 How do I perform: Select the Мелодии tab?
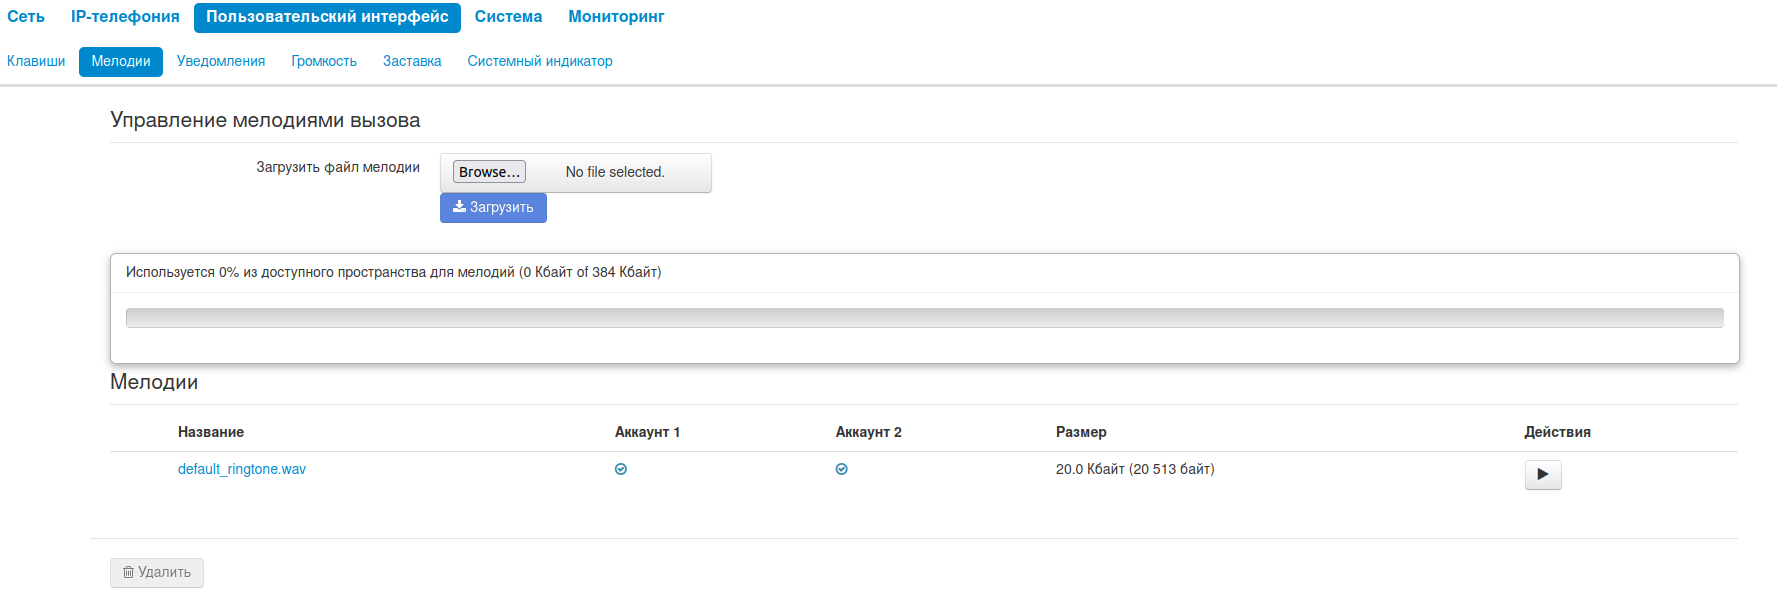tap(121, 61)
